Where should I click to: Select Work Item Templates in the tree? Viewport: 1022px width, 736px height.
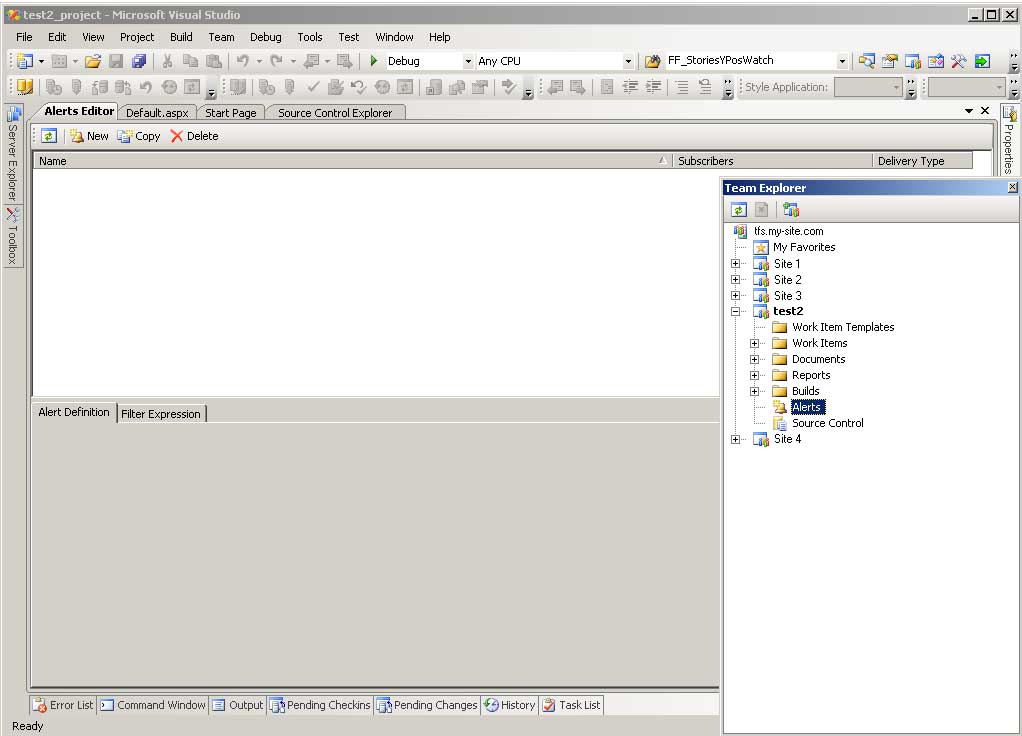click(843, 327)
